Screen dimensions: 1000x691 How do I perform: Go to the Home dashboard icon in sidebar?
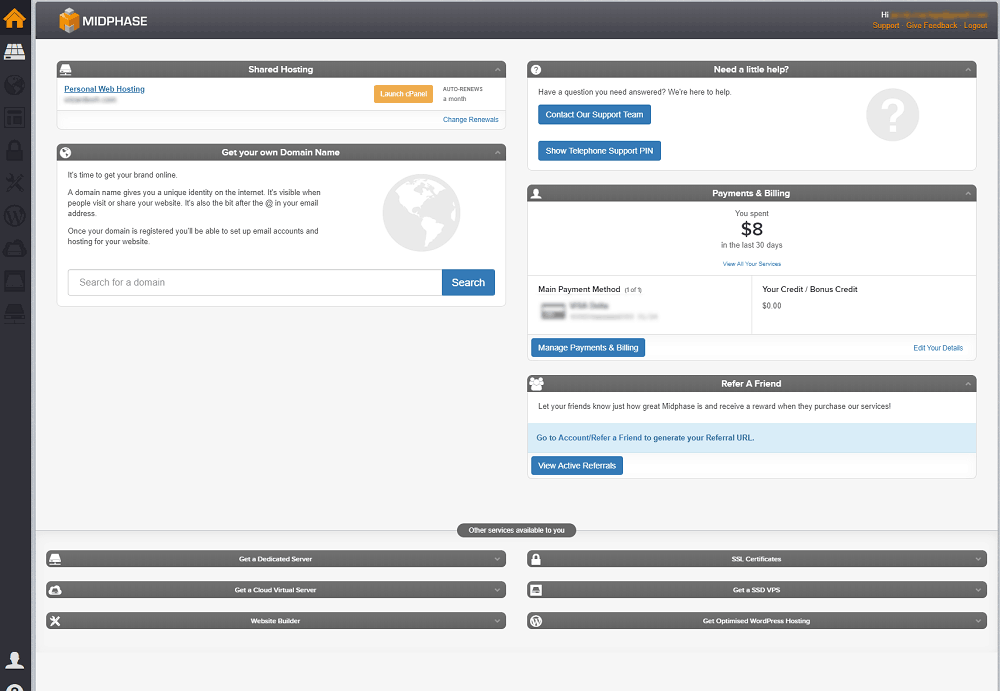coord(14,18)
